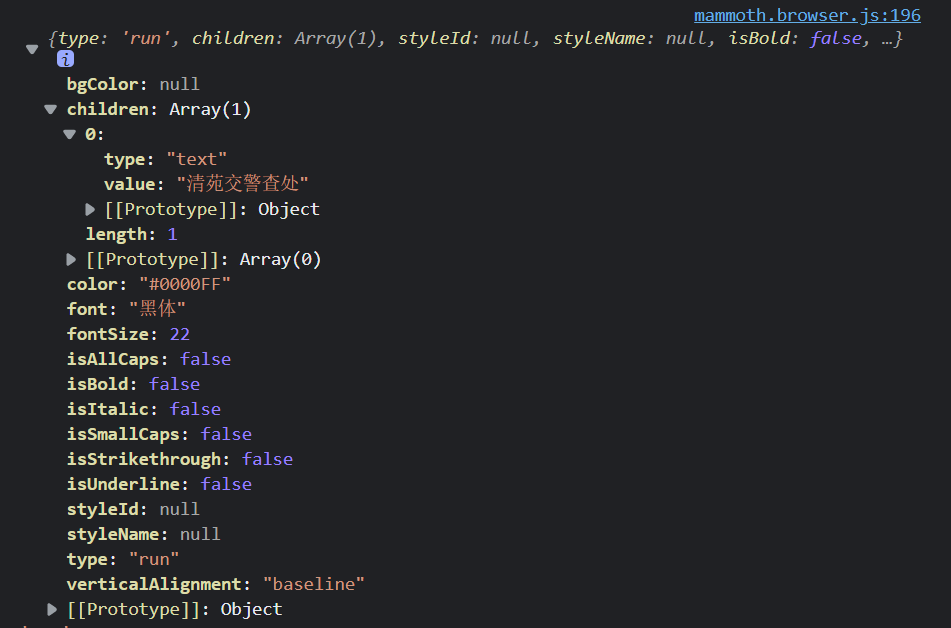Select the isUnderline: false property
The width and height of the screenshot is (951, 628).
[x=159, y=484]
